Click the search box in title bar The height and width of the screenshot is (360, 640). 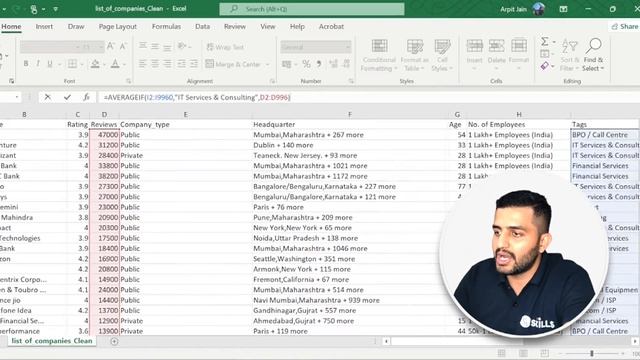[x=312, y=9]
